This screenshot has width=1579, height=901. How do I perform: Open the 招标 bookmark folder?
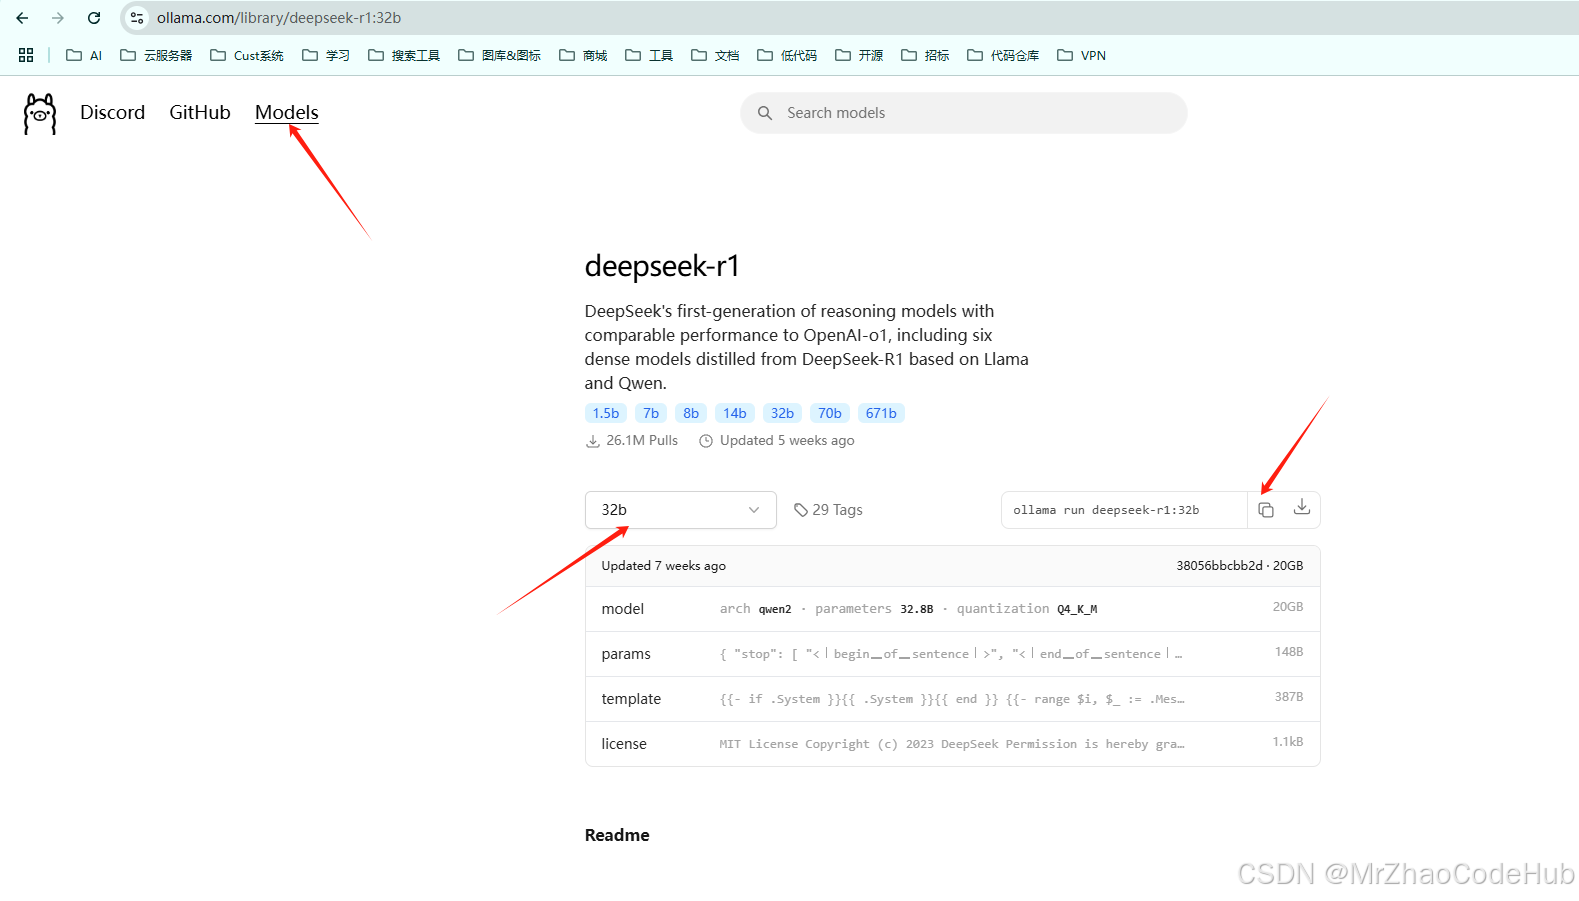925,55
